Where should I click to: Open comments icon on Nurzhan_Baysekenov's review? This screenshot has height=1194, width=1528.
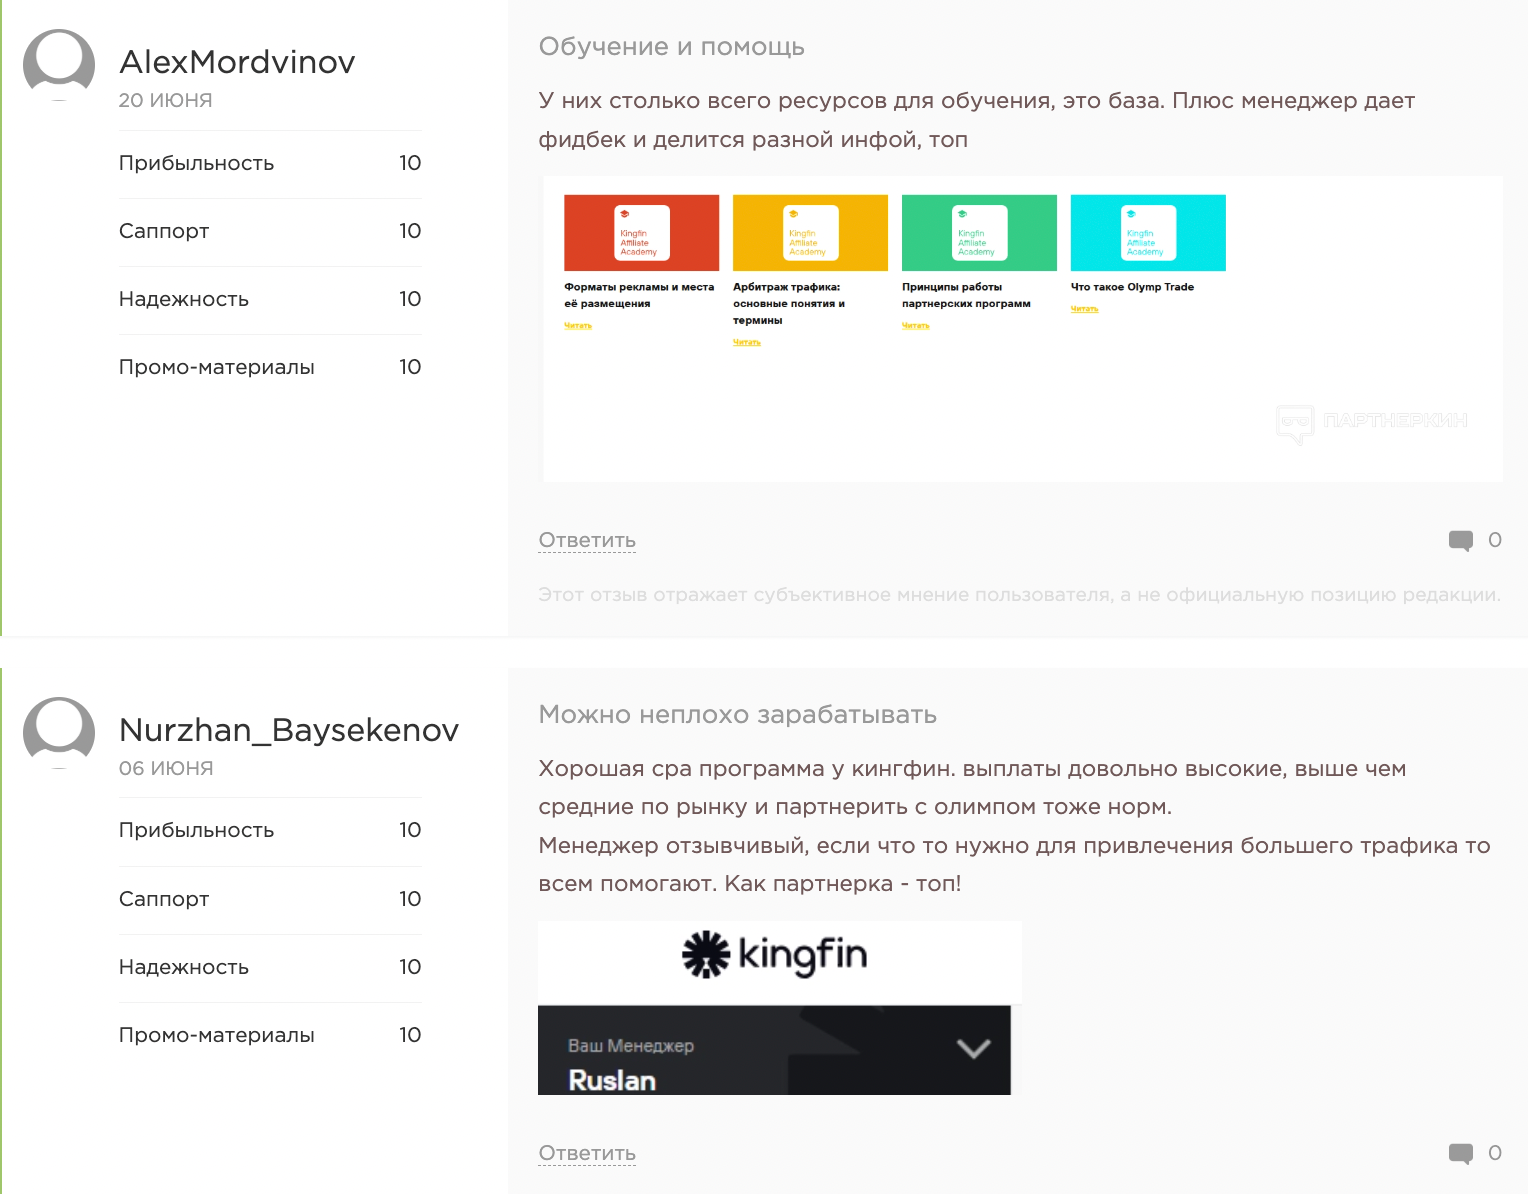click(1461, 1154)
